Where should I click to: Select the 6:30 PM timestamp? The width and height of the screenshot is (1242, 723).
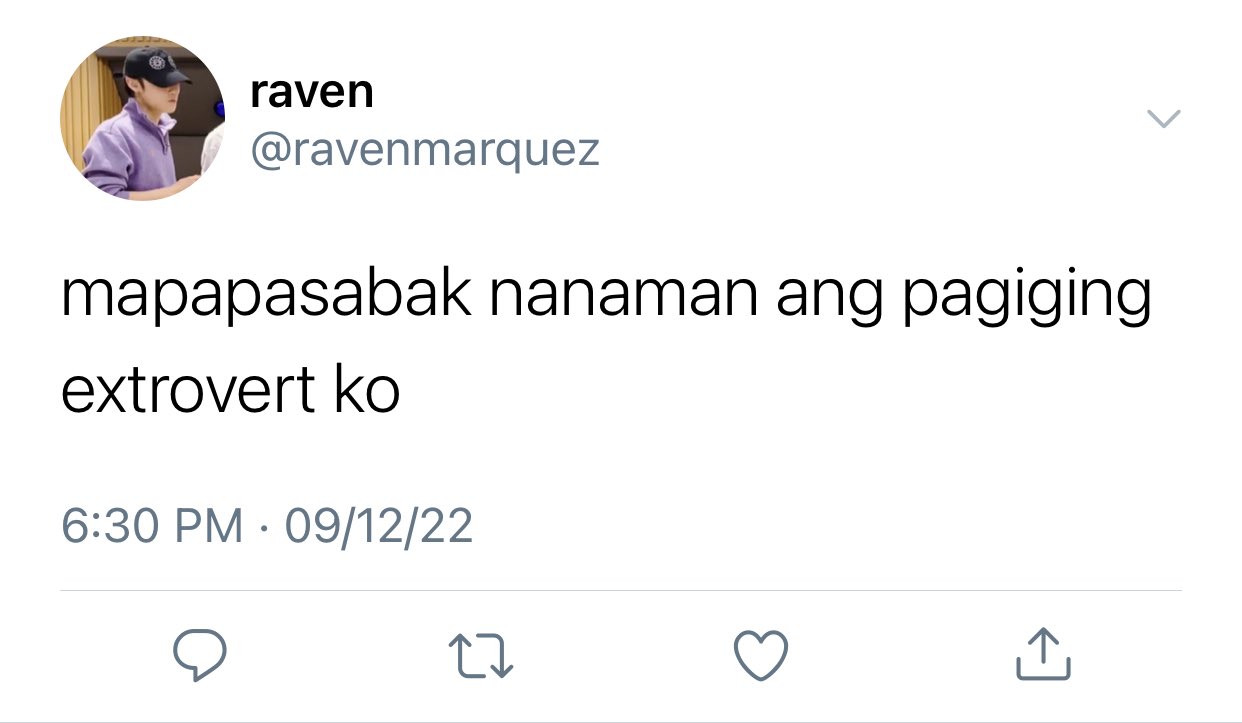[152, 525]
